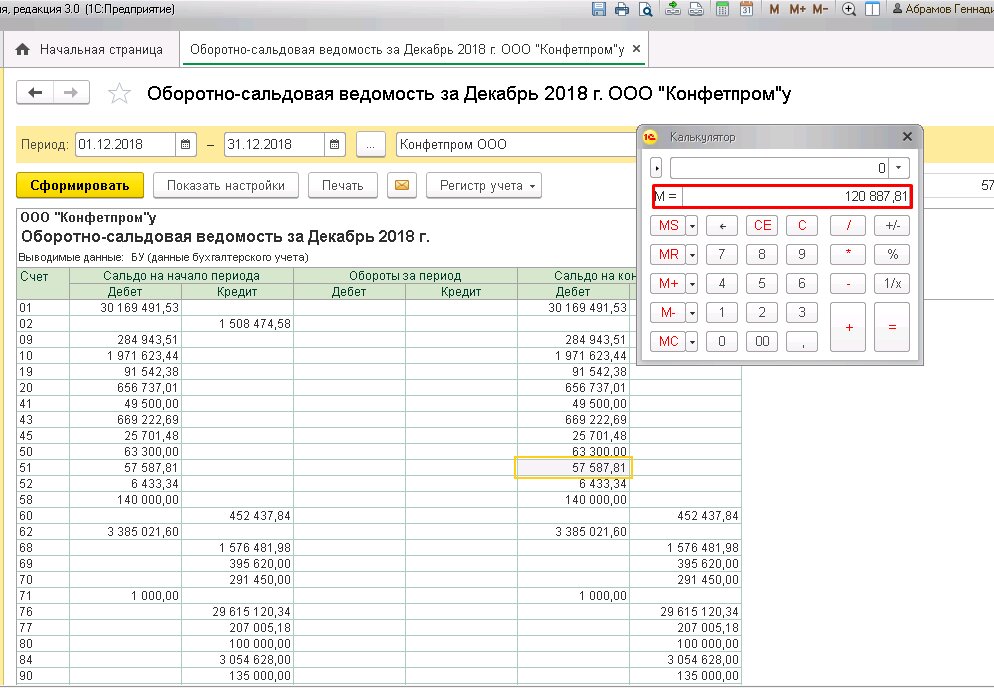Screen dimensions: 994x688
Task: Select highlighted ending debit cell of account 51
Action: 574,467
